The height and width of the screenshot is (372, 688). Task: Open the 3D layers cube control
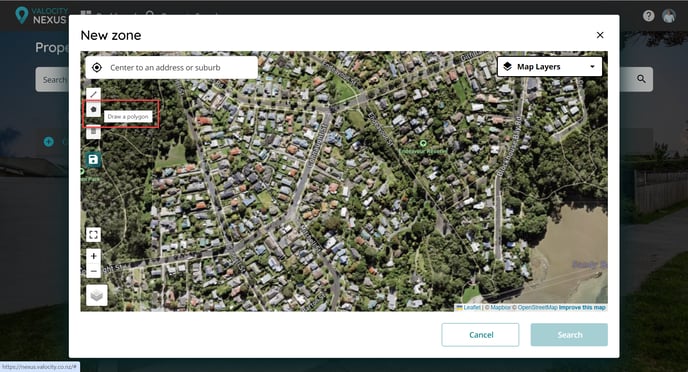pos(97,295)
